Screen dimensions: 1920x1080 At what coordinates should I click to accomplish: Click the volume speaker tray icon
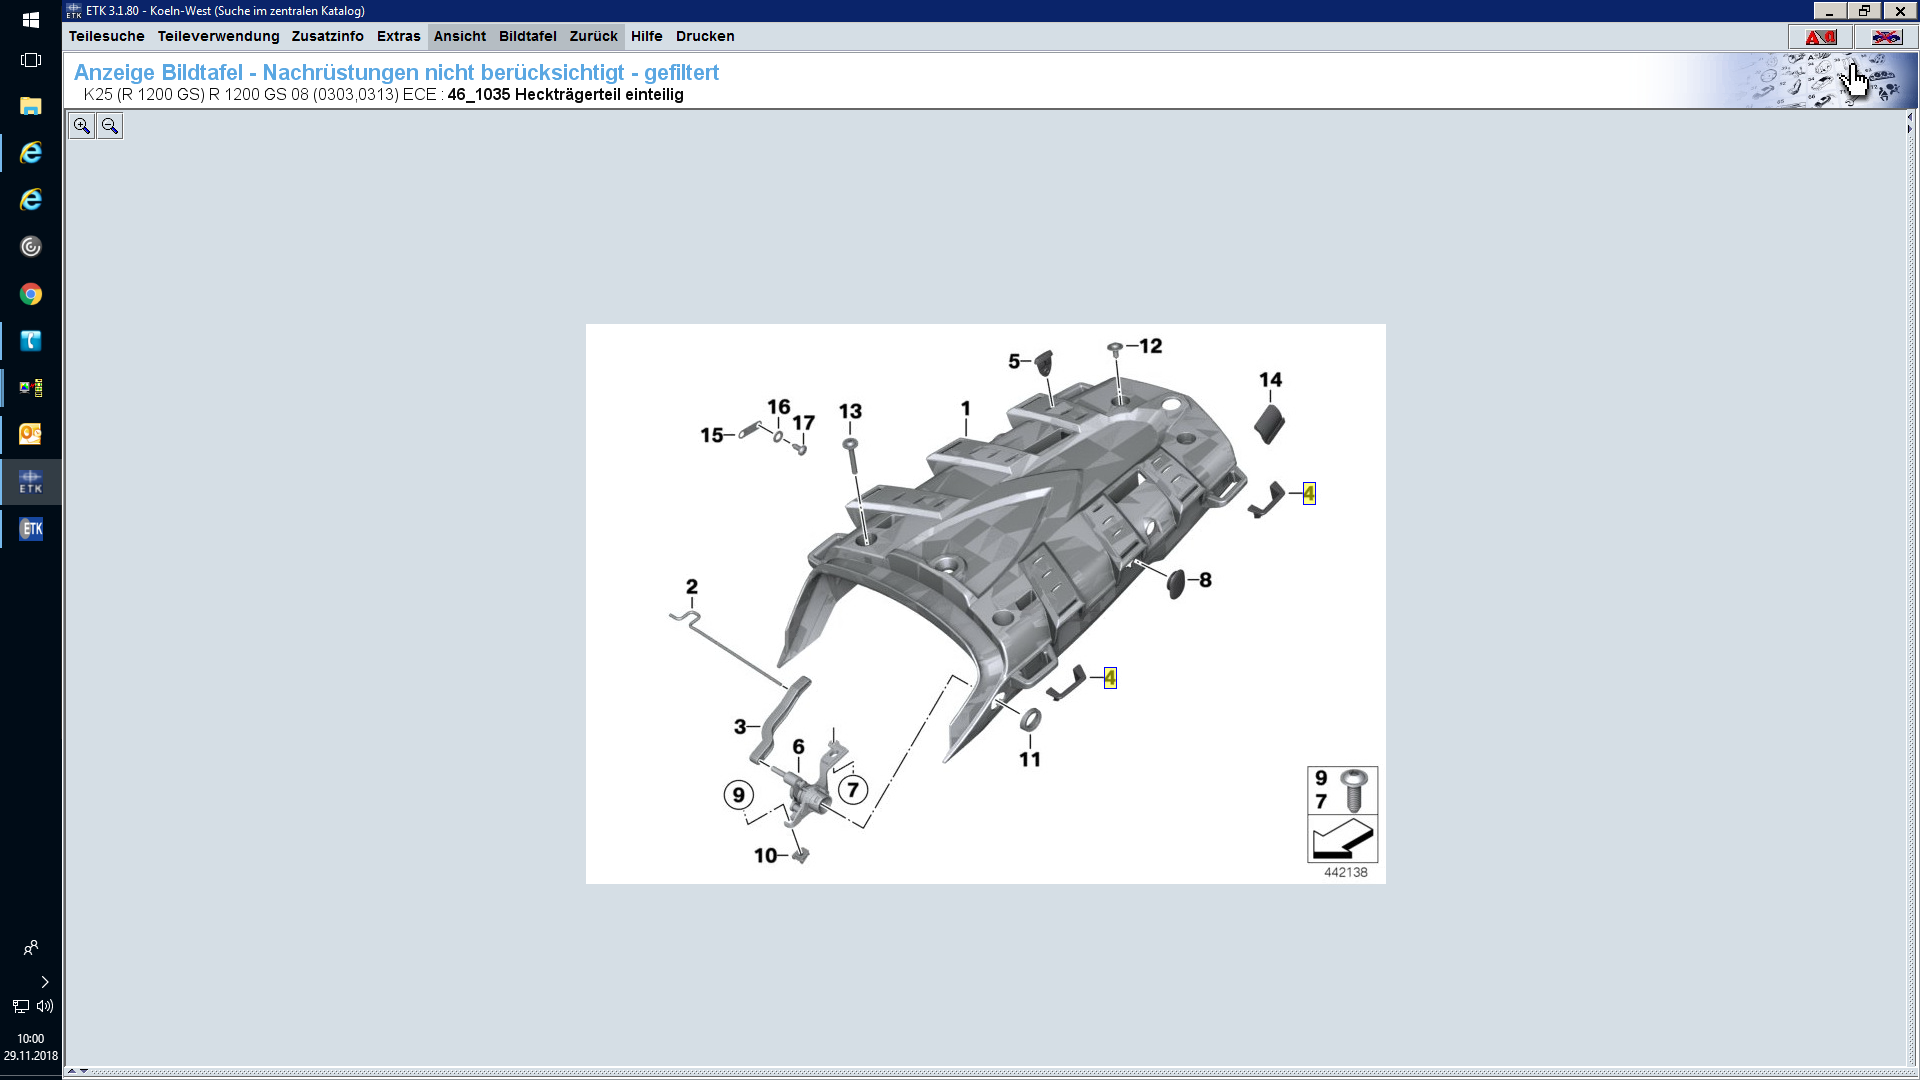click(x=45, y=1006)
